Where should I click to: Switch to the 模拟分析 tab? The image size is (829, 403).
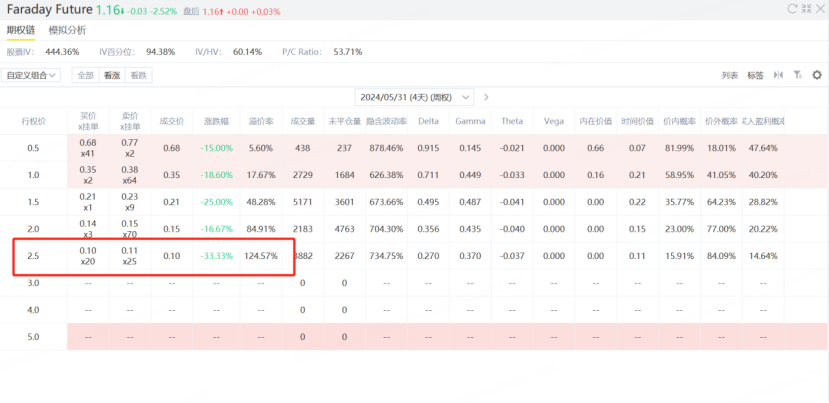[x=67, y=30]
